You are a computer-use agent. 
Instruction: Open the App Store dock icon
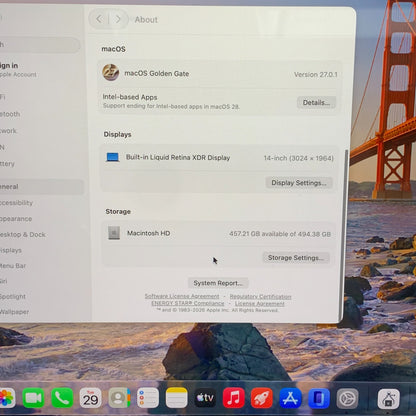click(x=290, y=398)
